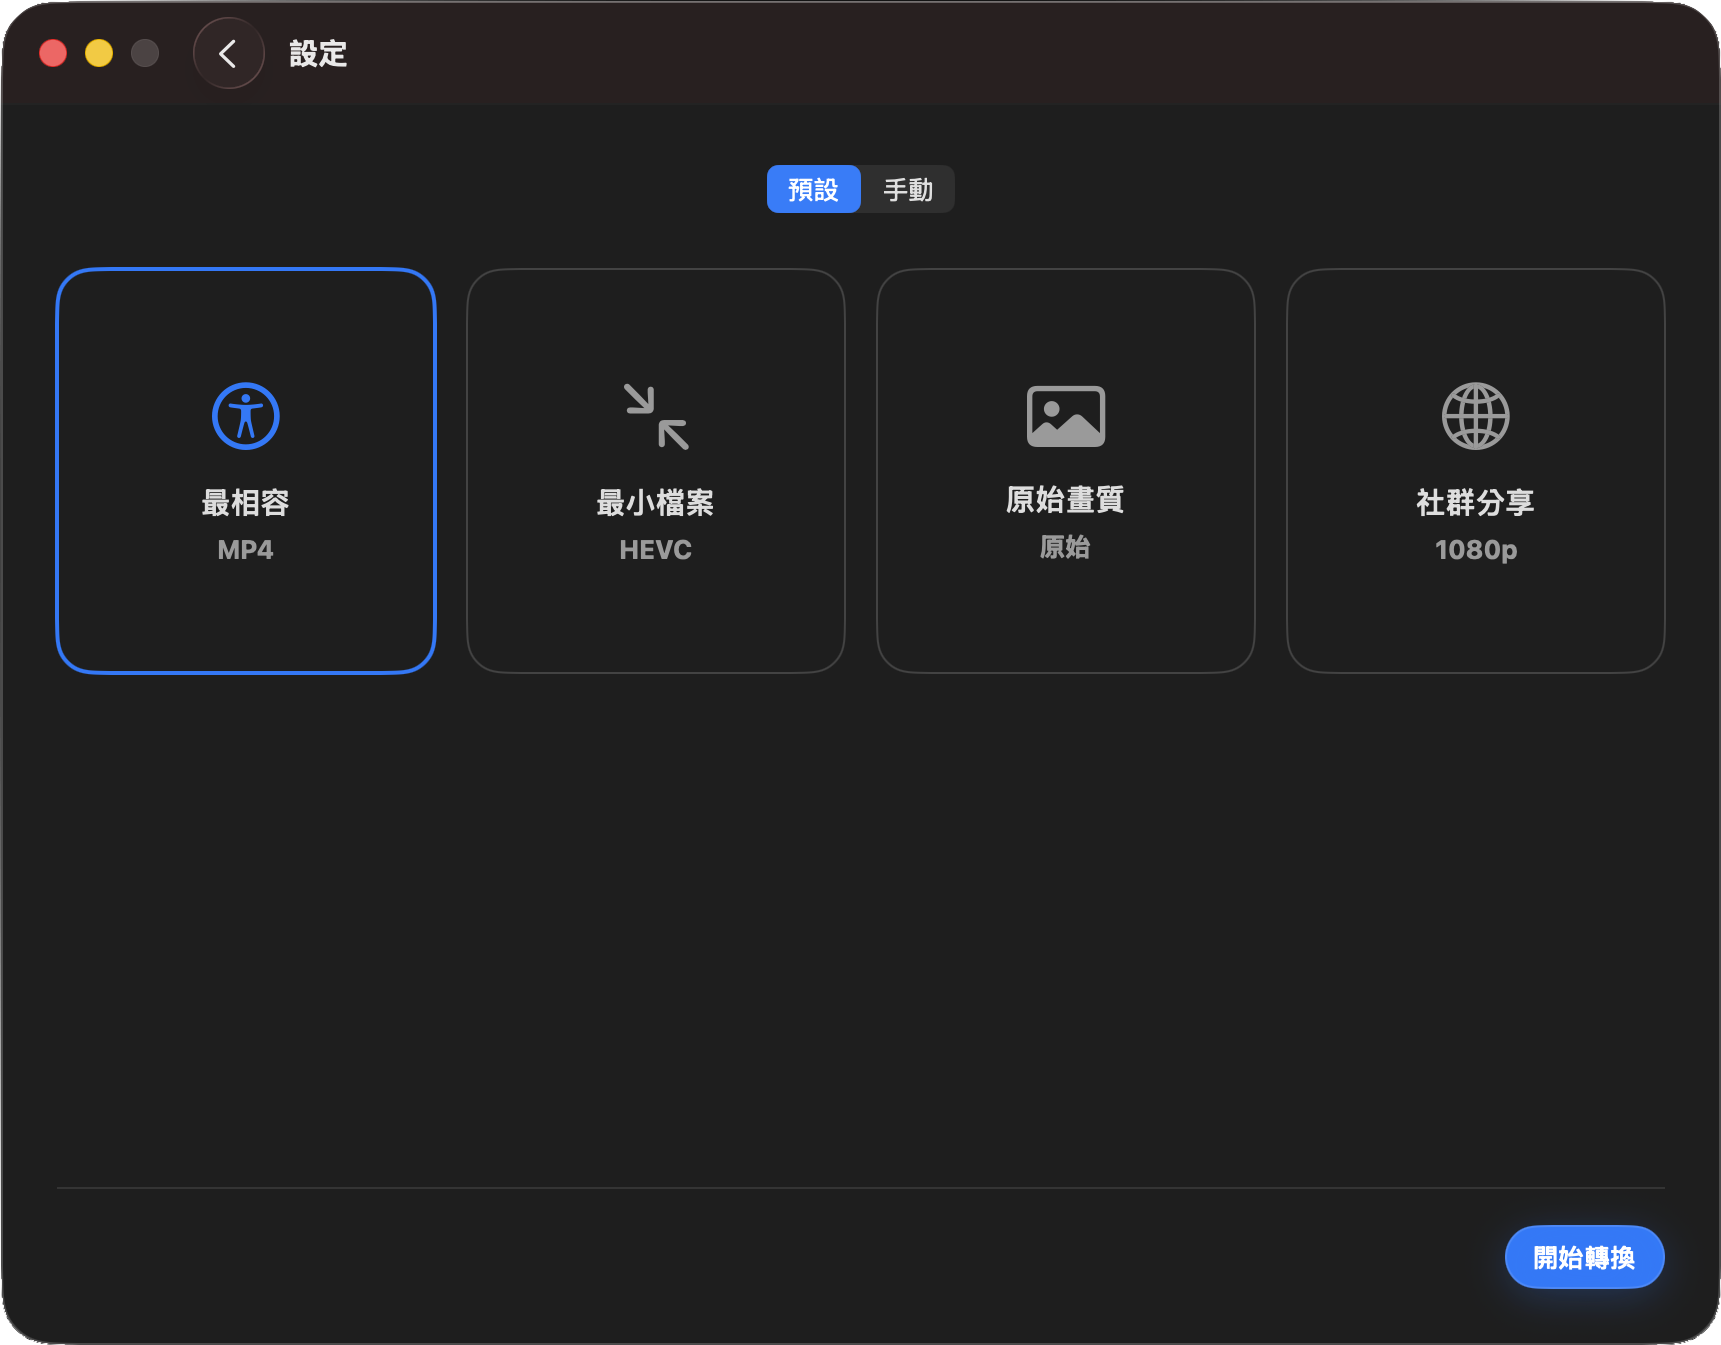This screenshot has width=1721, height=1345.
Task: Choose the 最相容 preset label
Action: tap(246, 502)
